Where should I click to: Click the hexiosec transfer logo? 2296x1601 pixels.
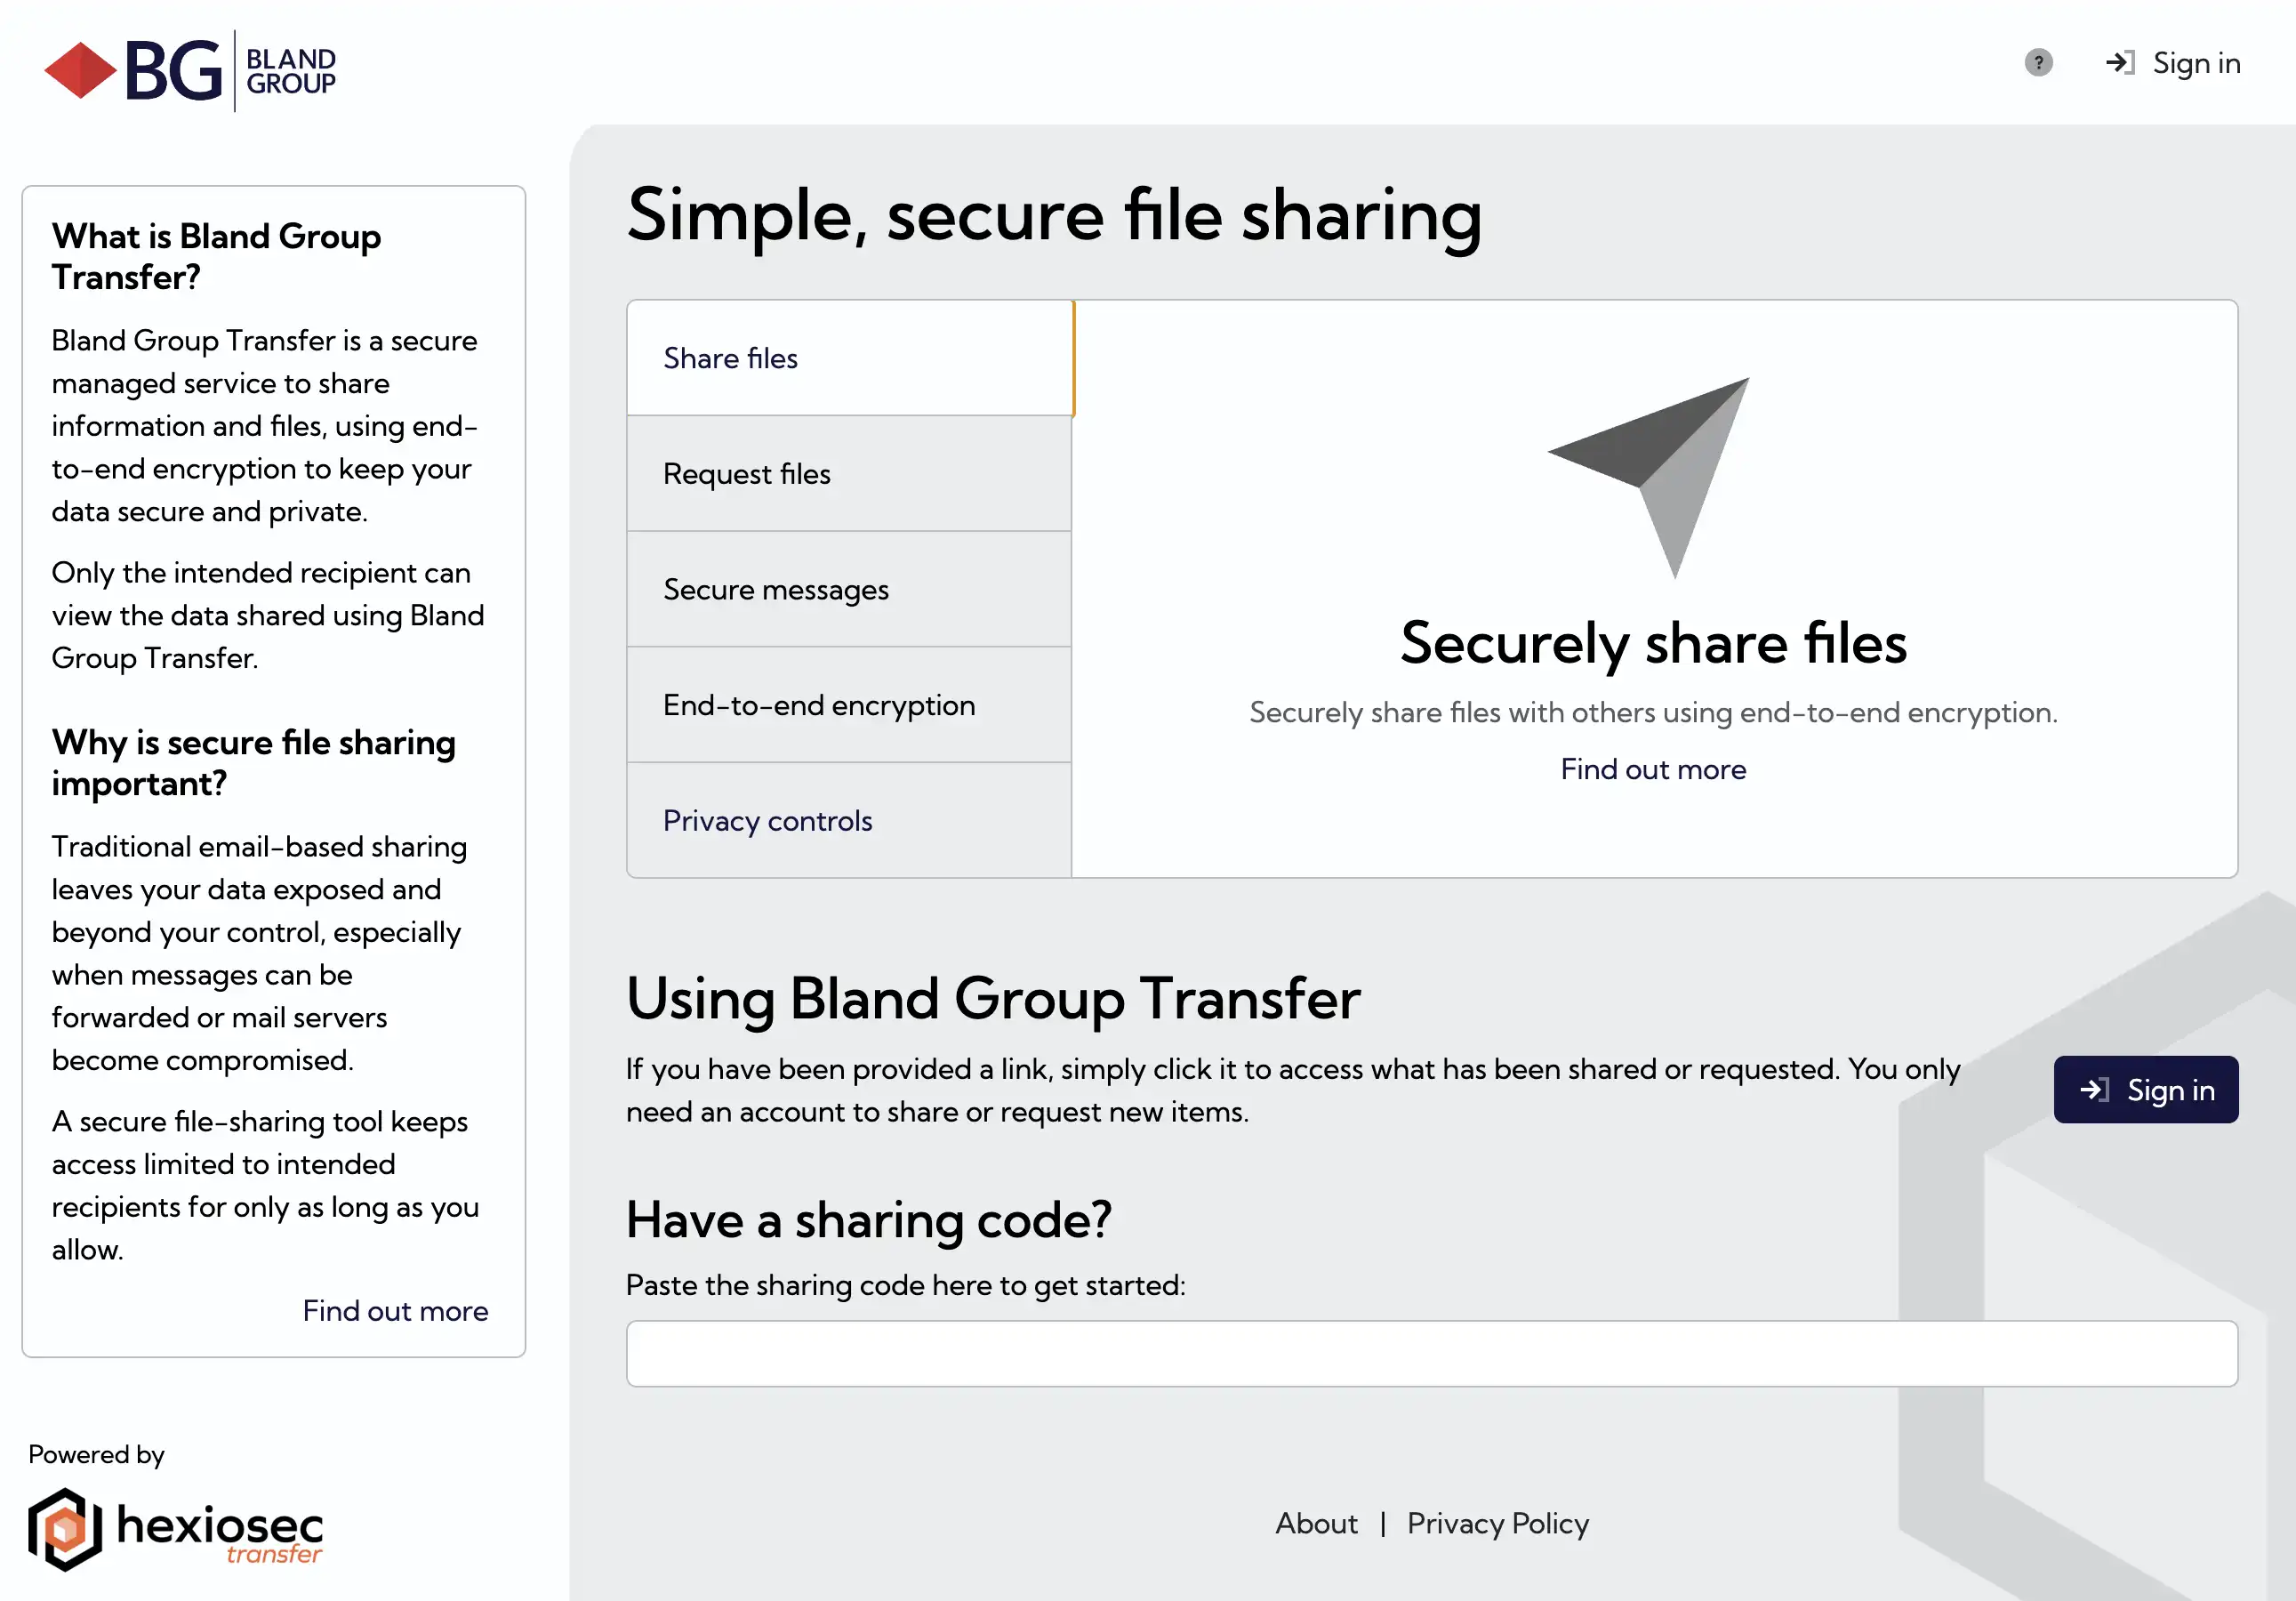(x=175, y=1529)
